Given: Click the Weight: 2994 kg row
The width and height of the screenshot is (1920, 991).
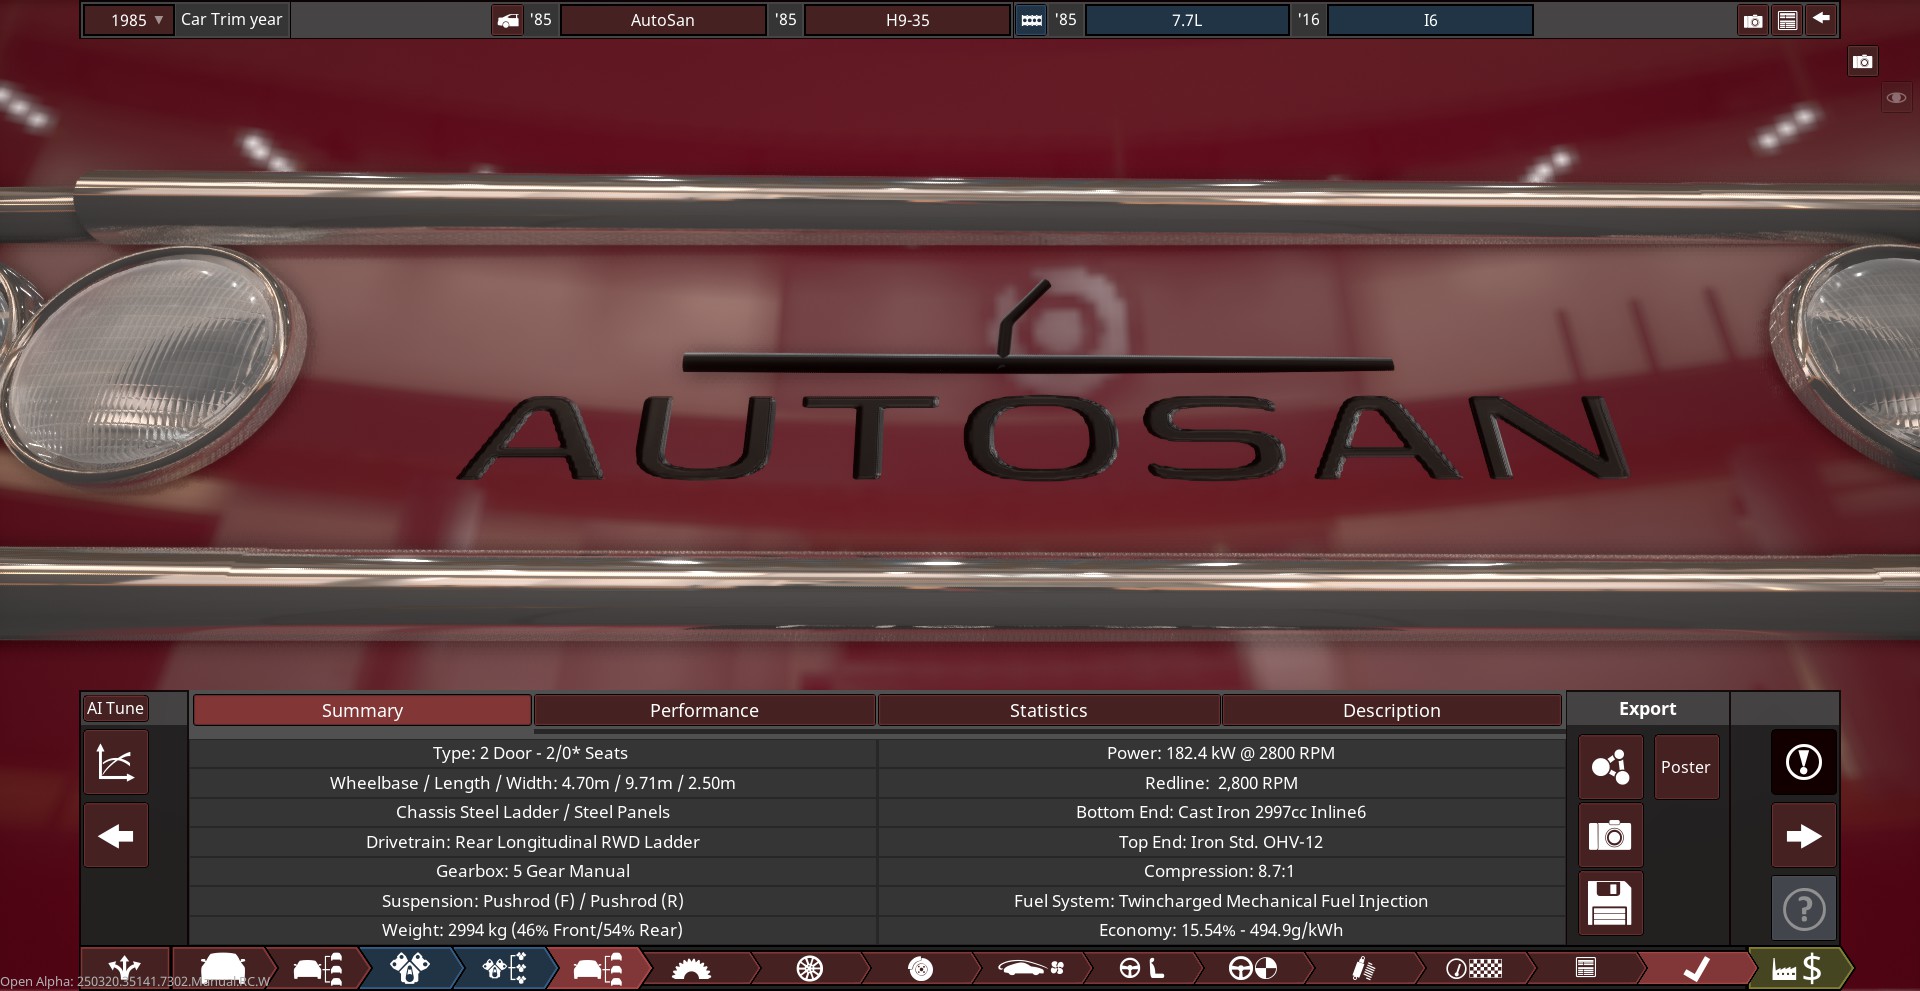Looking at the screenshot, I should (x=532, y=930).
